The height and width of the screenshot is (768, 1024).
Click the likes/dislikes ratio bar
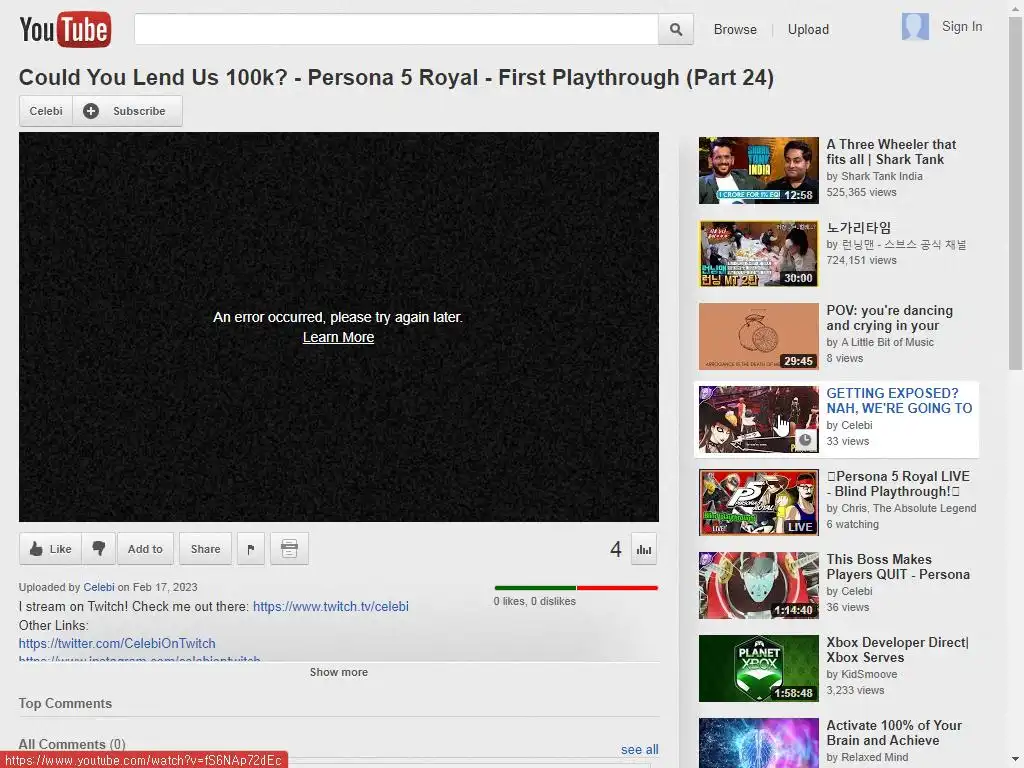pos(576,588)
